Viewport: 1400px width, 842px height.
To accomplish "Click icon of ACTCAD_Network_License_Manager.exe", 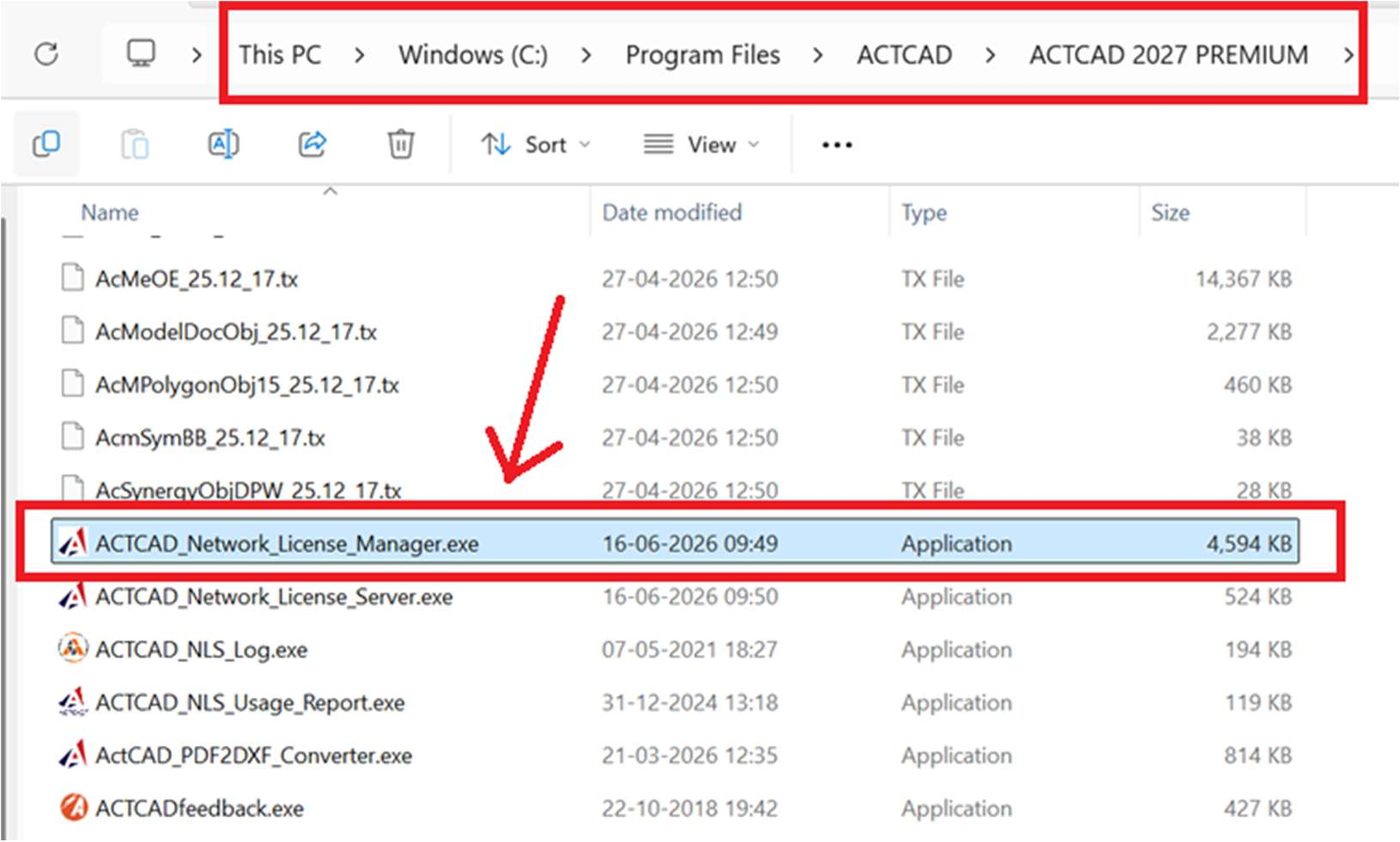I will pyautogui.click(x=73, y=544).
